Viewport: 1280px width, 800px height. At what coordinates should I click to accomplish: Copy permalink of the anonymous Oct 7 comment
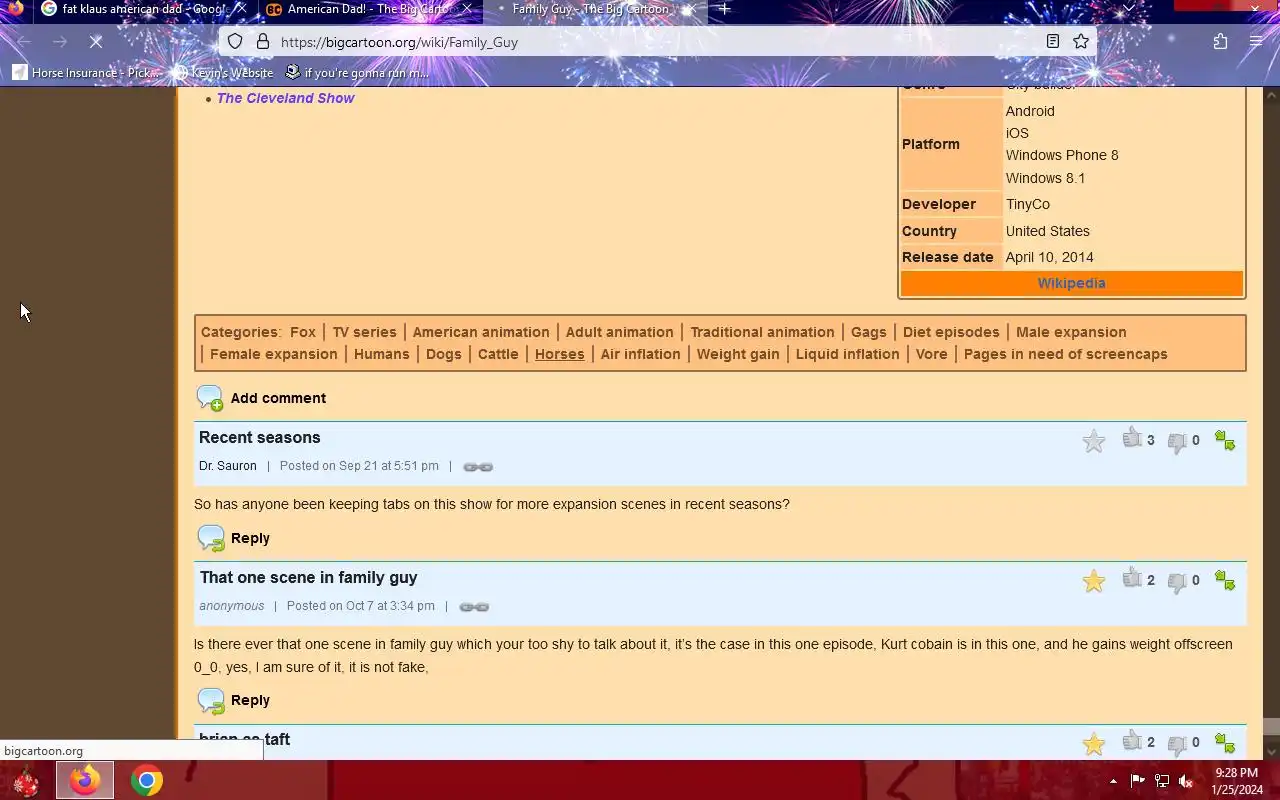(474, 606)
